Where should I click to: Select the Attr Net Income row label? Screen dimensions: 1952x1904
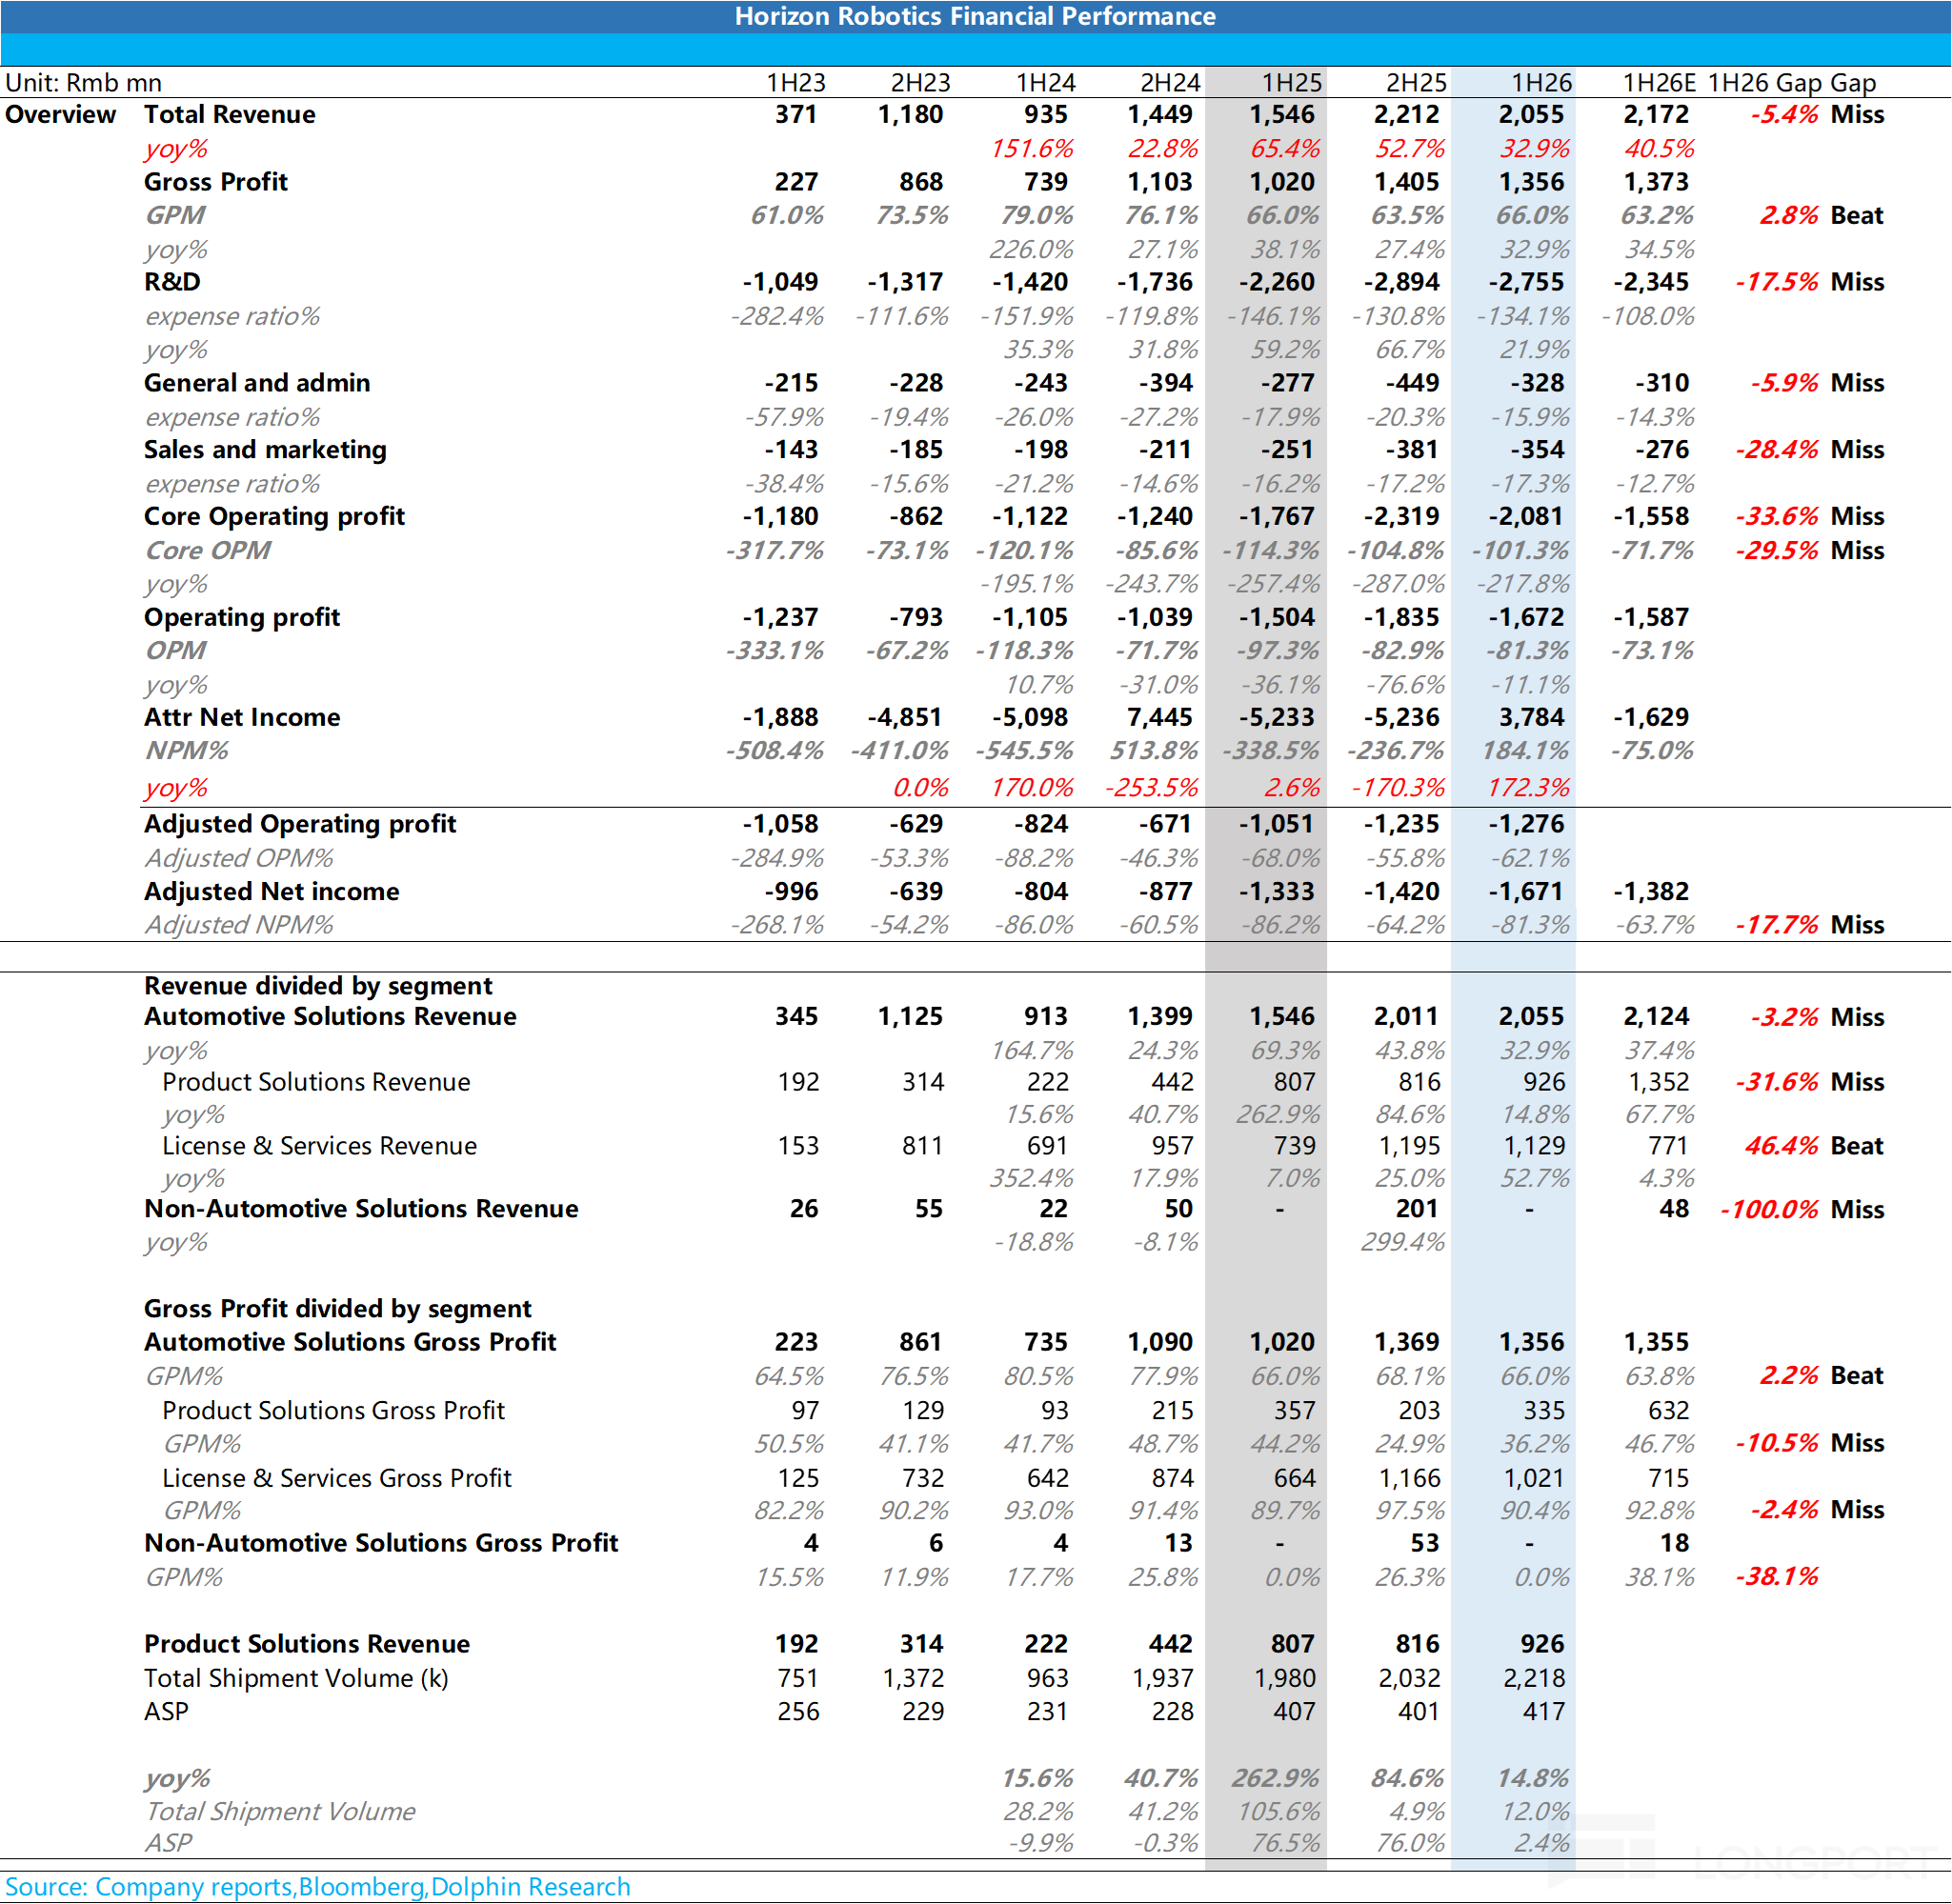(242, 717)
